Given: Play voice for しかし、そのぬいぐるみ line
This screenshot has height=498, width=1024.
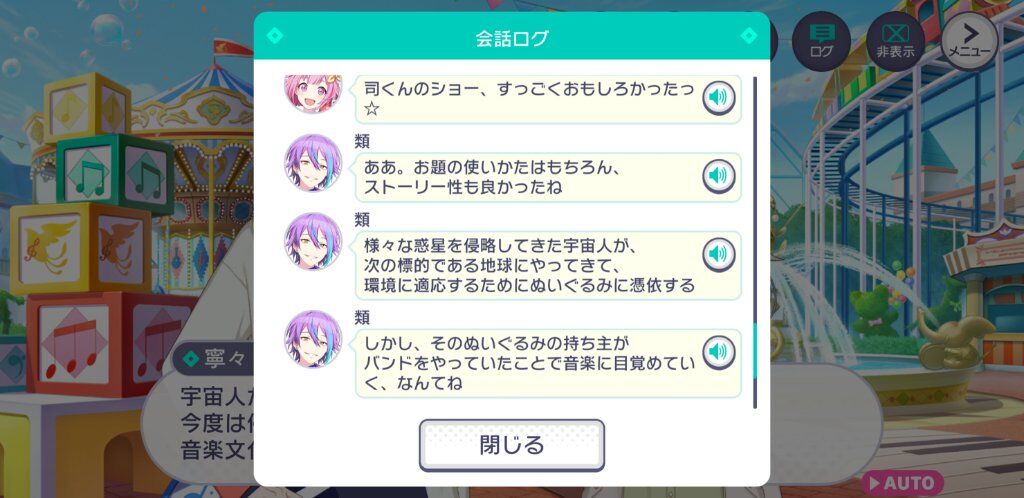Looking at the screenshot, I should tap(718, 352).
